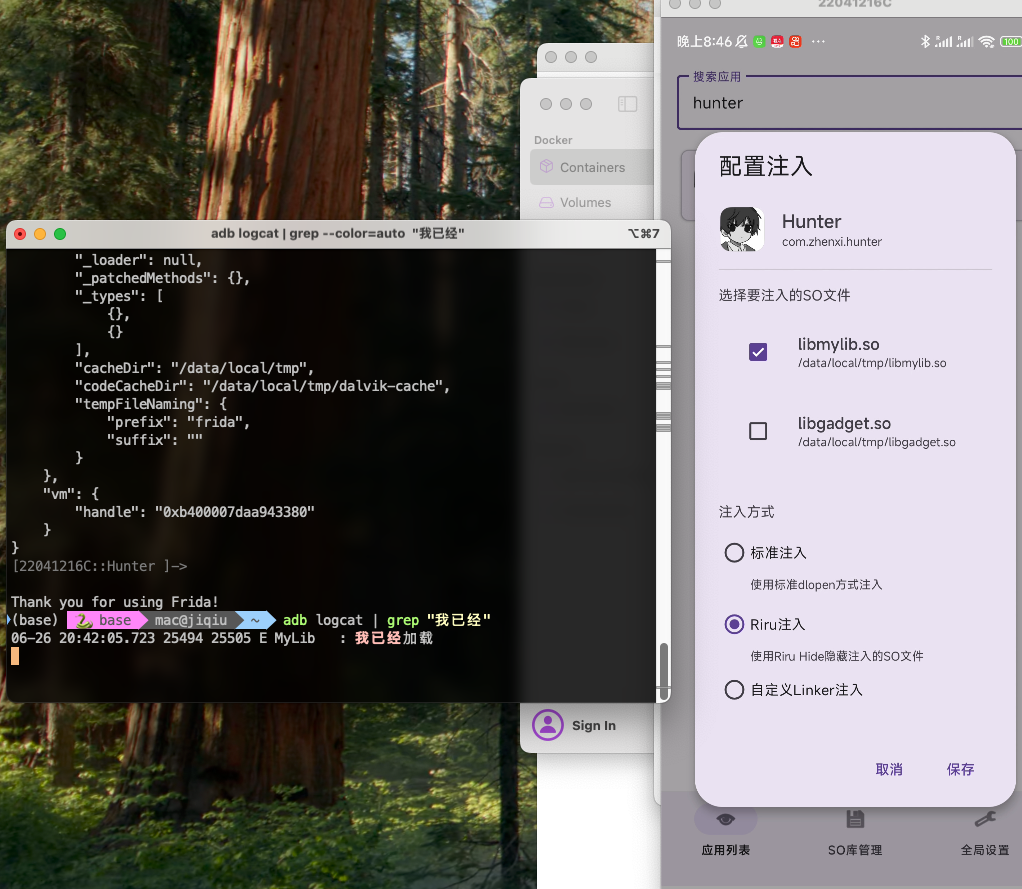Click the Docker Volumes drive icon
1022x889 pixels.
(546, 202)
